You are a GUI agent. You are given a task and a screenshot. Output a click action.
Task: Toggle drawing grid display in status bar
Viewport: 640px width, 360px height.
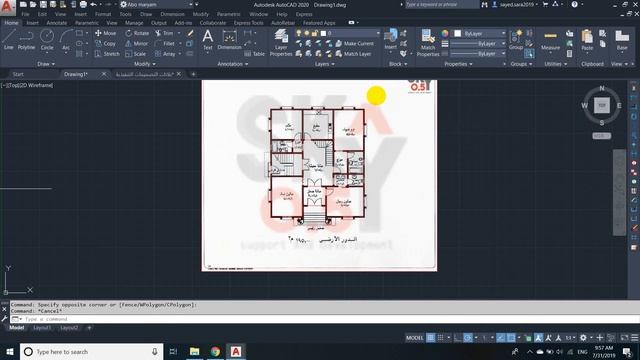pyautogui.click(x=431, y=338)
